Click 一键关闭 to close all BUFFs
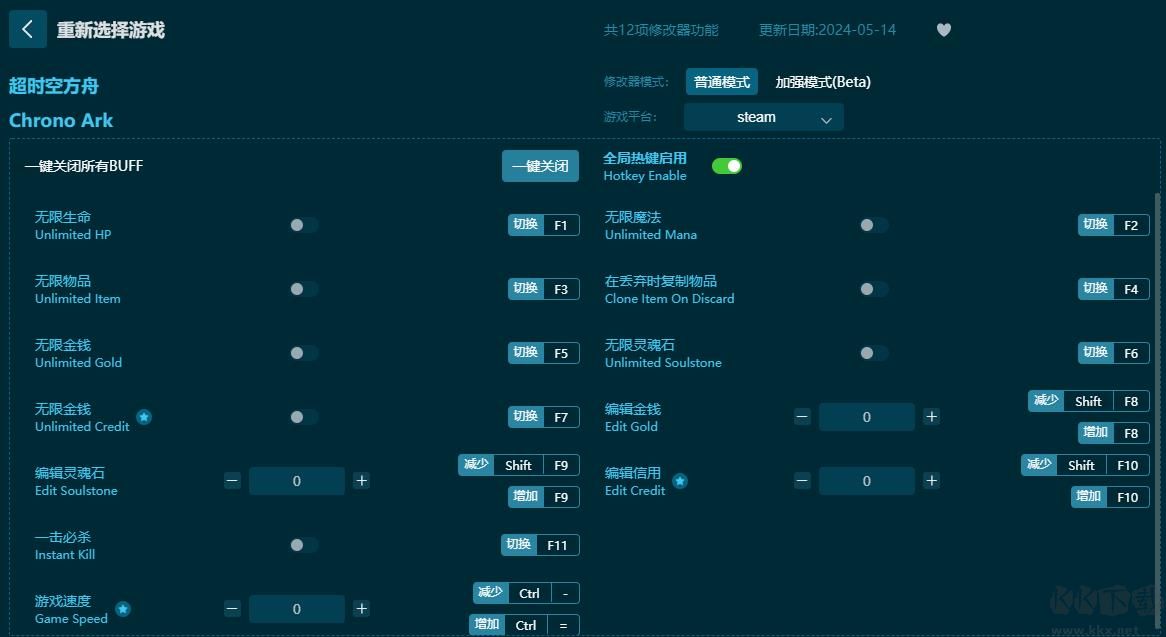 click(x=540, y=166)
